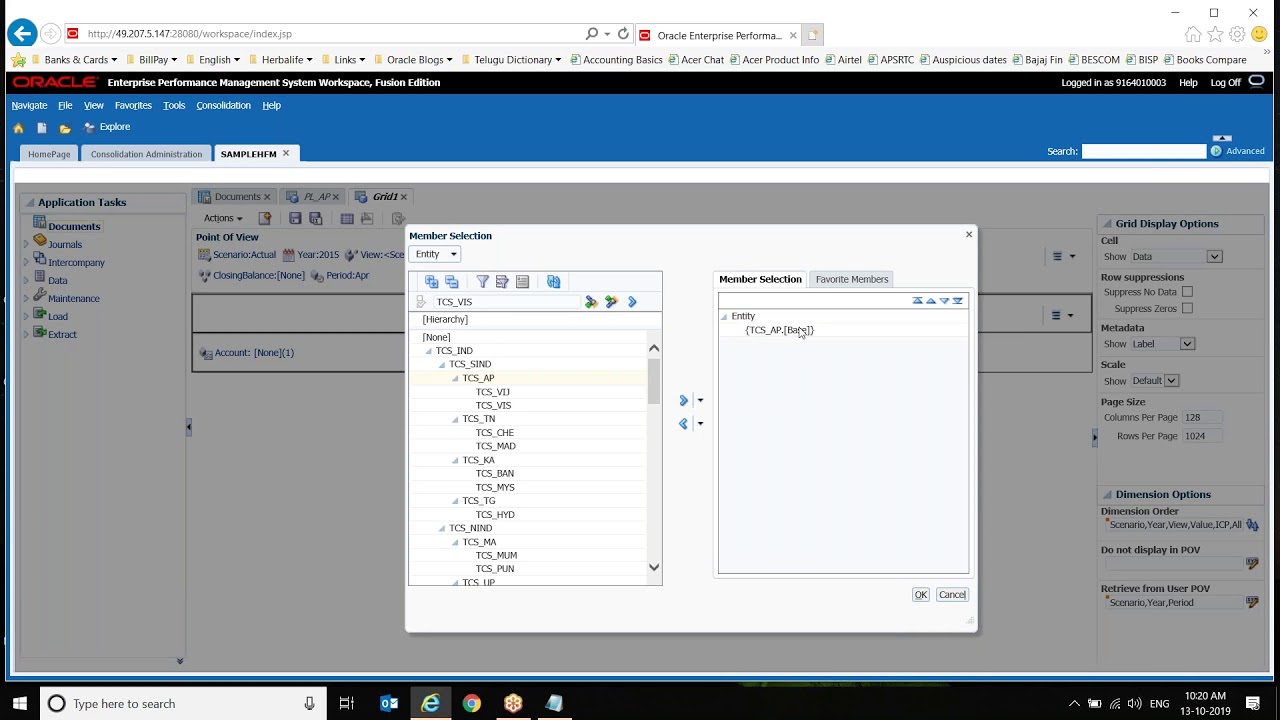Open Google Chrome from the taskbar
Screen dimensions: 1280x720
(471, 703)
